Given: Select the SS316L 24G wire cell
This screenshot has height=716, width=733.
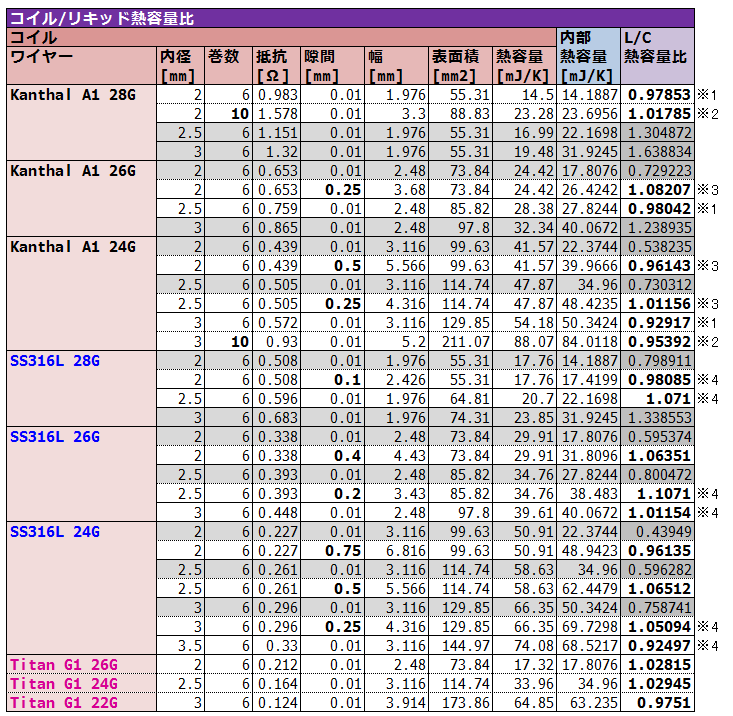Looking at the screenshot, I should (81, 588).
